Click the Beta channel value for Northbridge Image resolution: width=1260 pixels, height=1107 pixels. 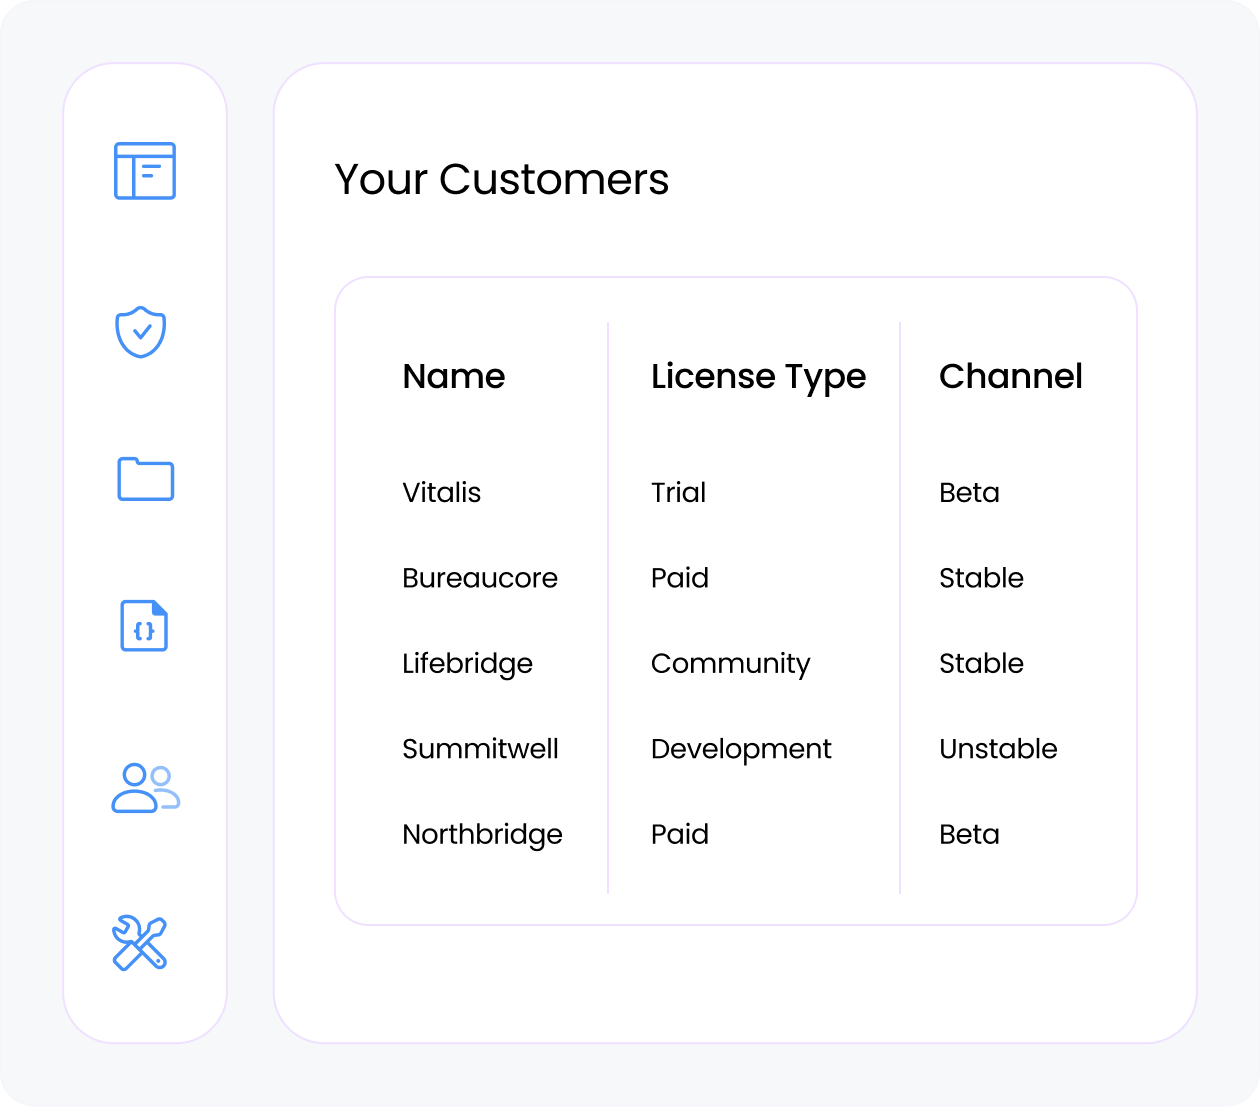(969, 834)
